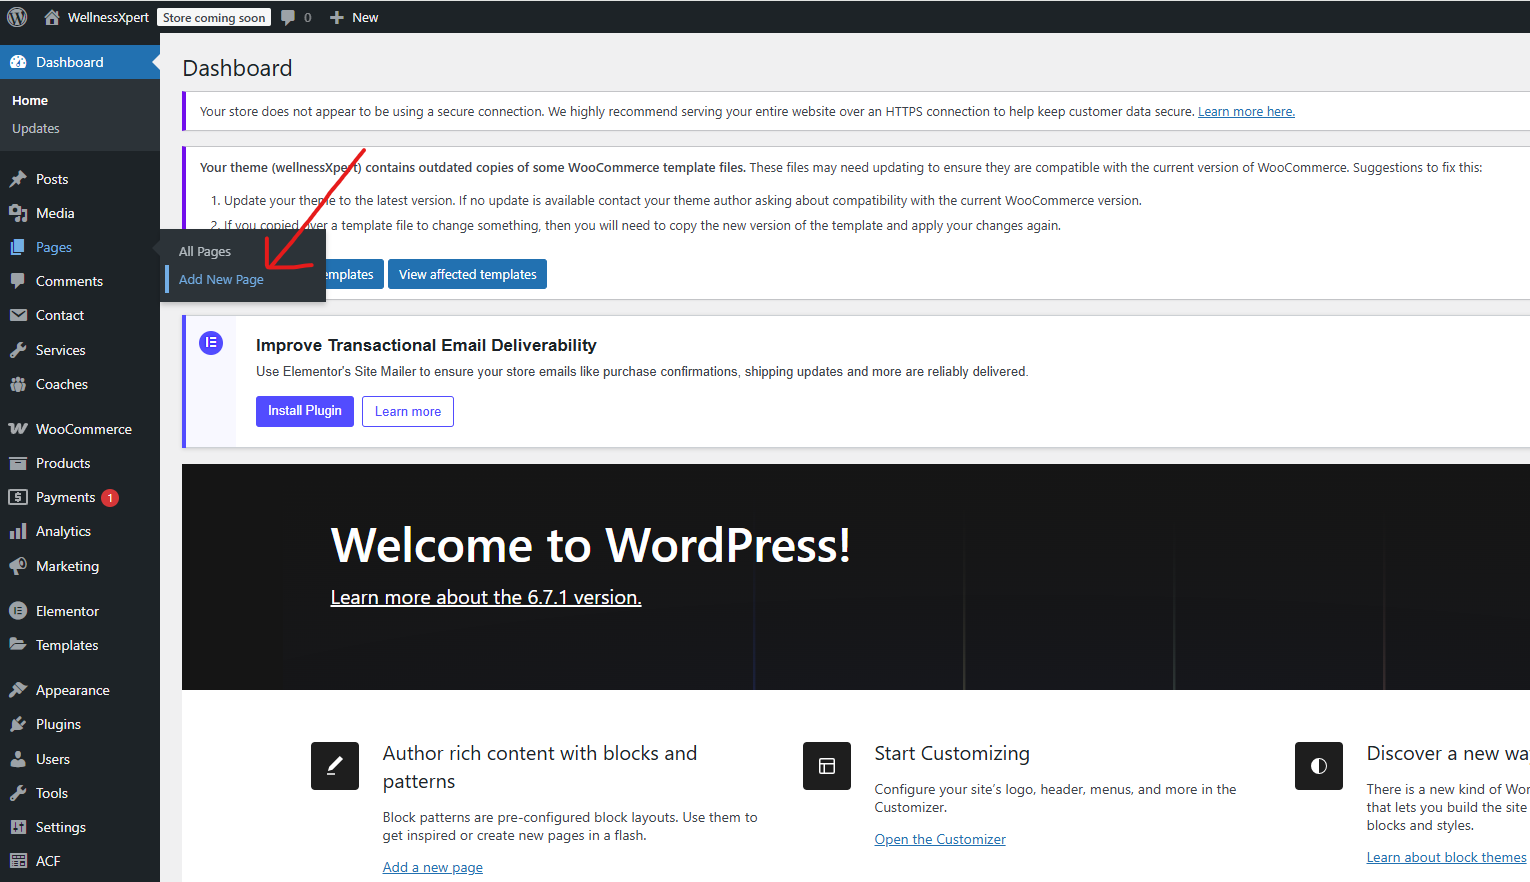Click the Add a new page link

click(433, 867)
